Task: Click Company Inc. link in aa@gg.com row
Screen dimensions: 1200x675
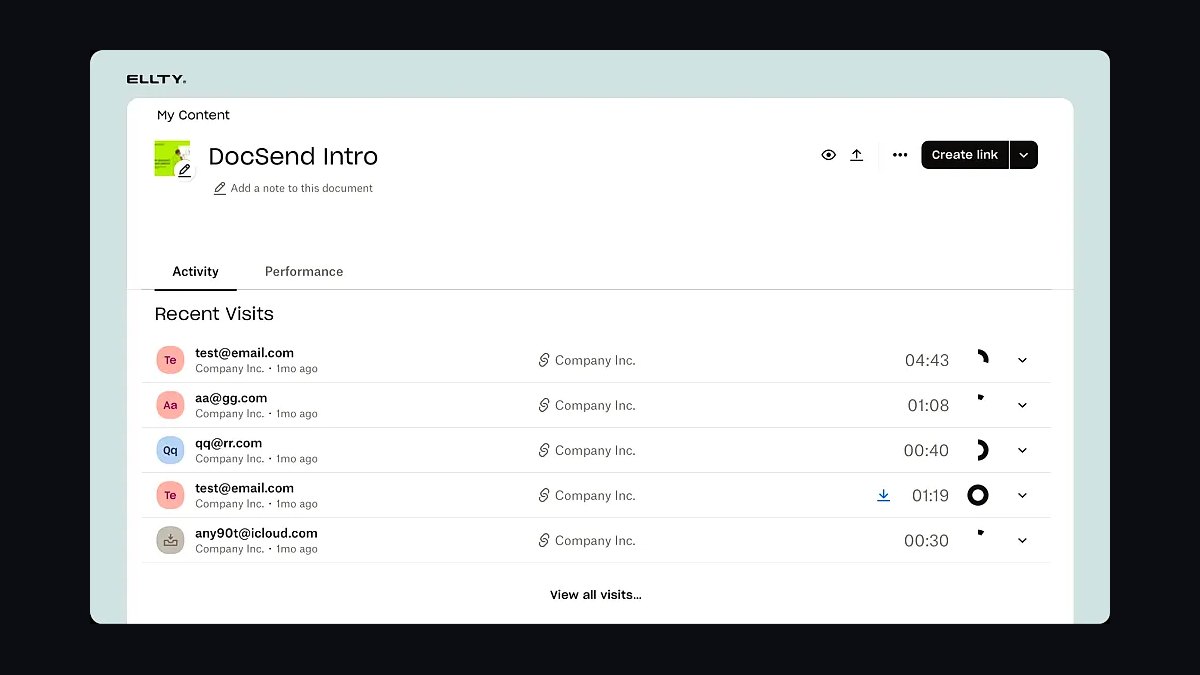Action: (595, 405)
